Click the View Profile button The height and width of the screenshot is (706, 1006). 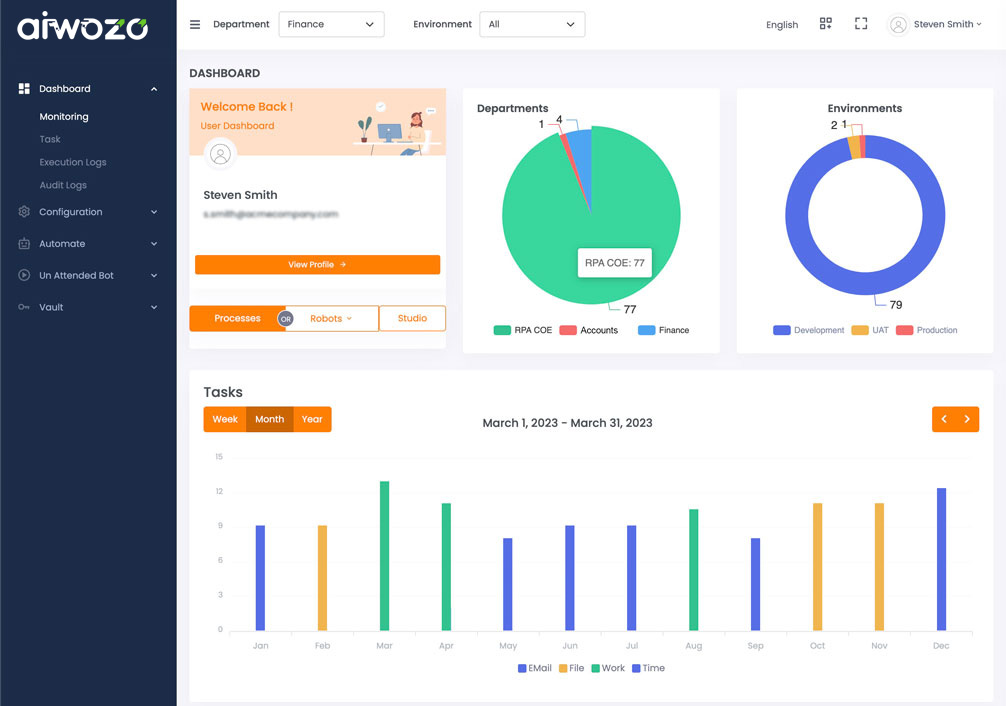317,265
